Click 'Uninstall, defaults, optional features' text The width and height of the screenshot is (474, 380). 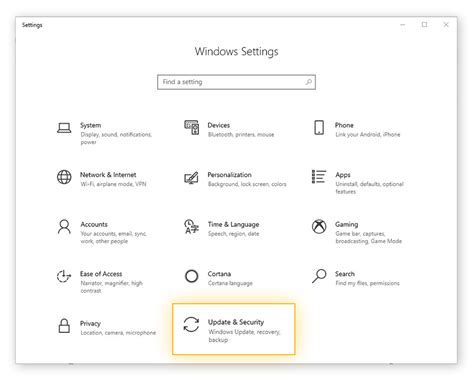point(369,188)
